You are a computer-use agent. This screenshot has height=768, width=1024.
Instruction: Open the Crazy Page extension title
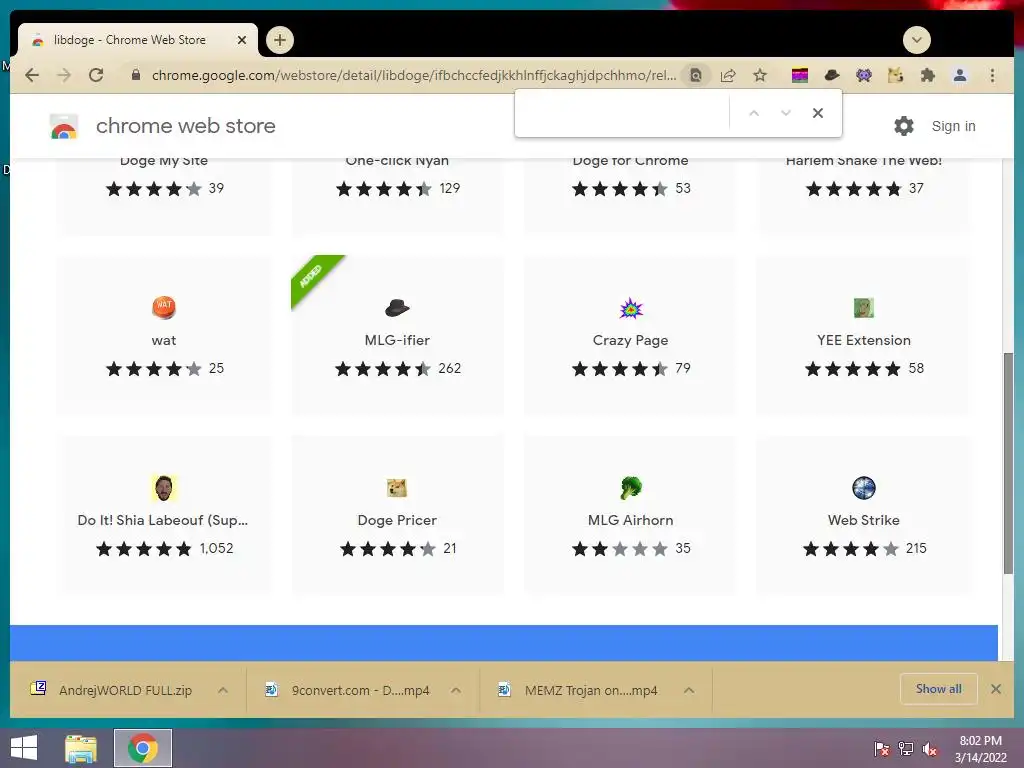(x=631, y=340)
